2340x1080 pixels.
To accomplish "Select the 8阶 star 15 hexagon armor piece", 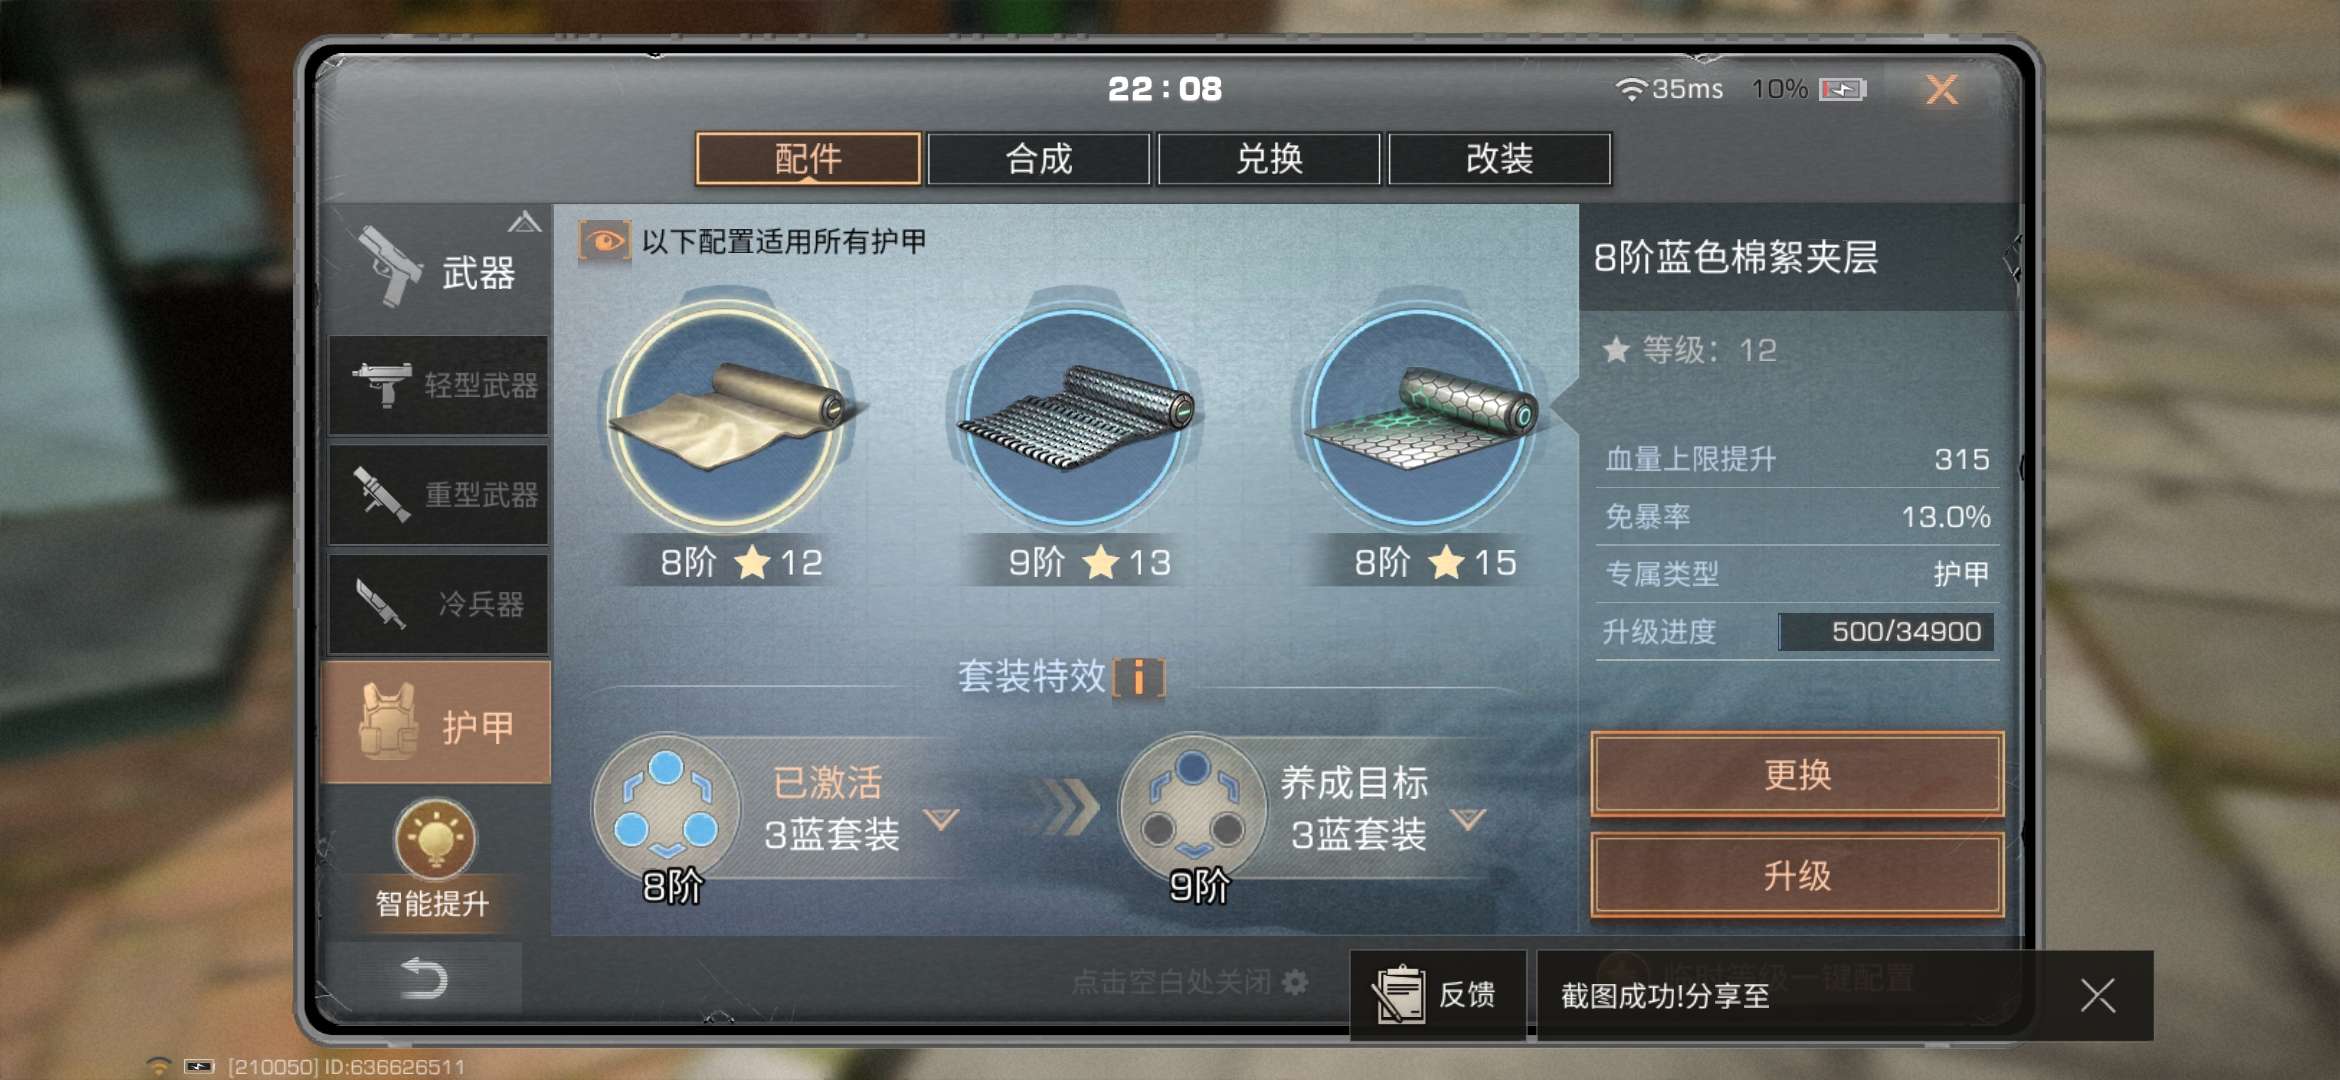I will 1420,416.
